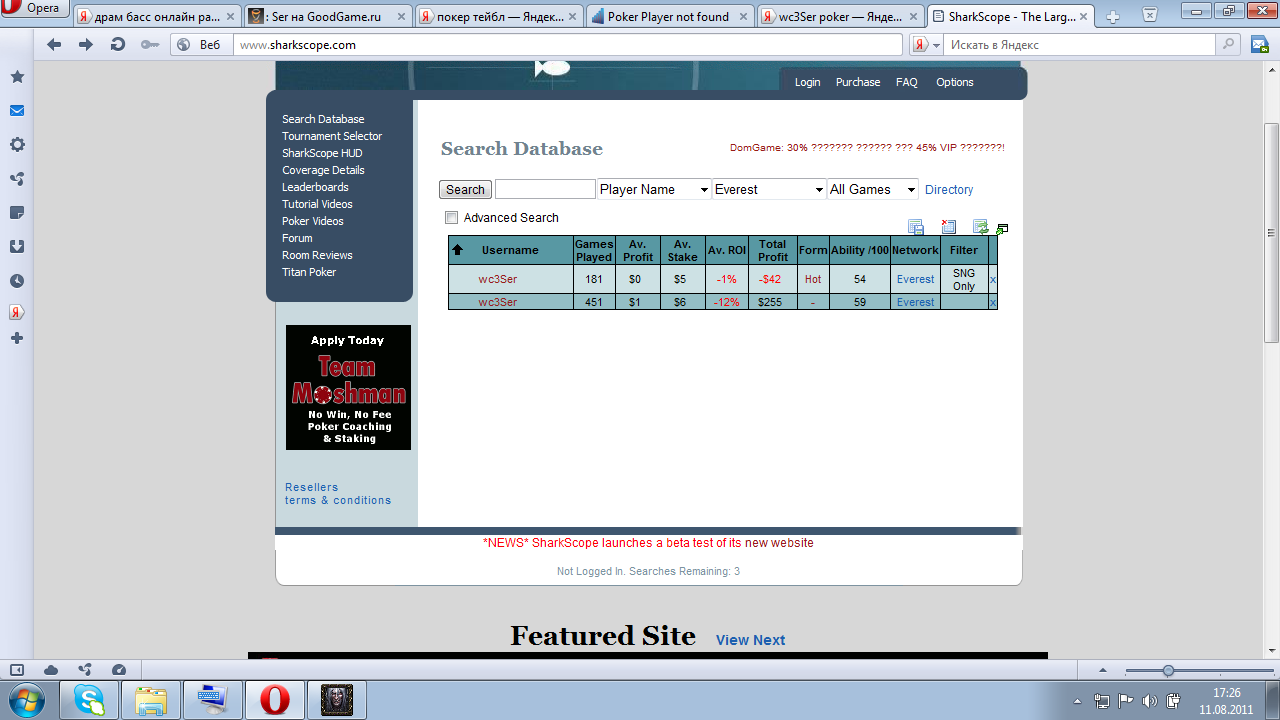Sort by the arrow in Username header
This screenshot has width=1280, height=720.
[x=458, y=250]
